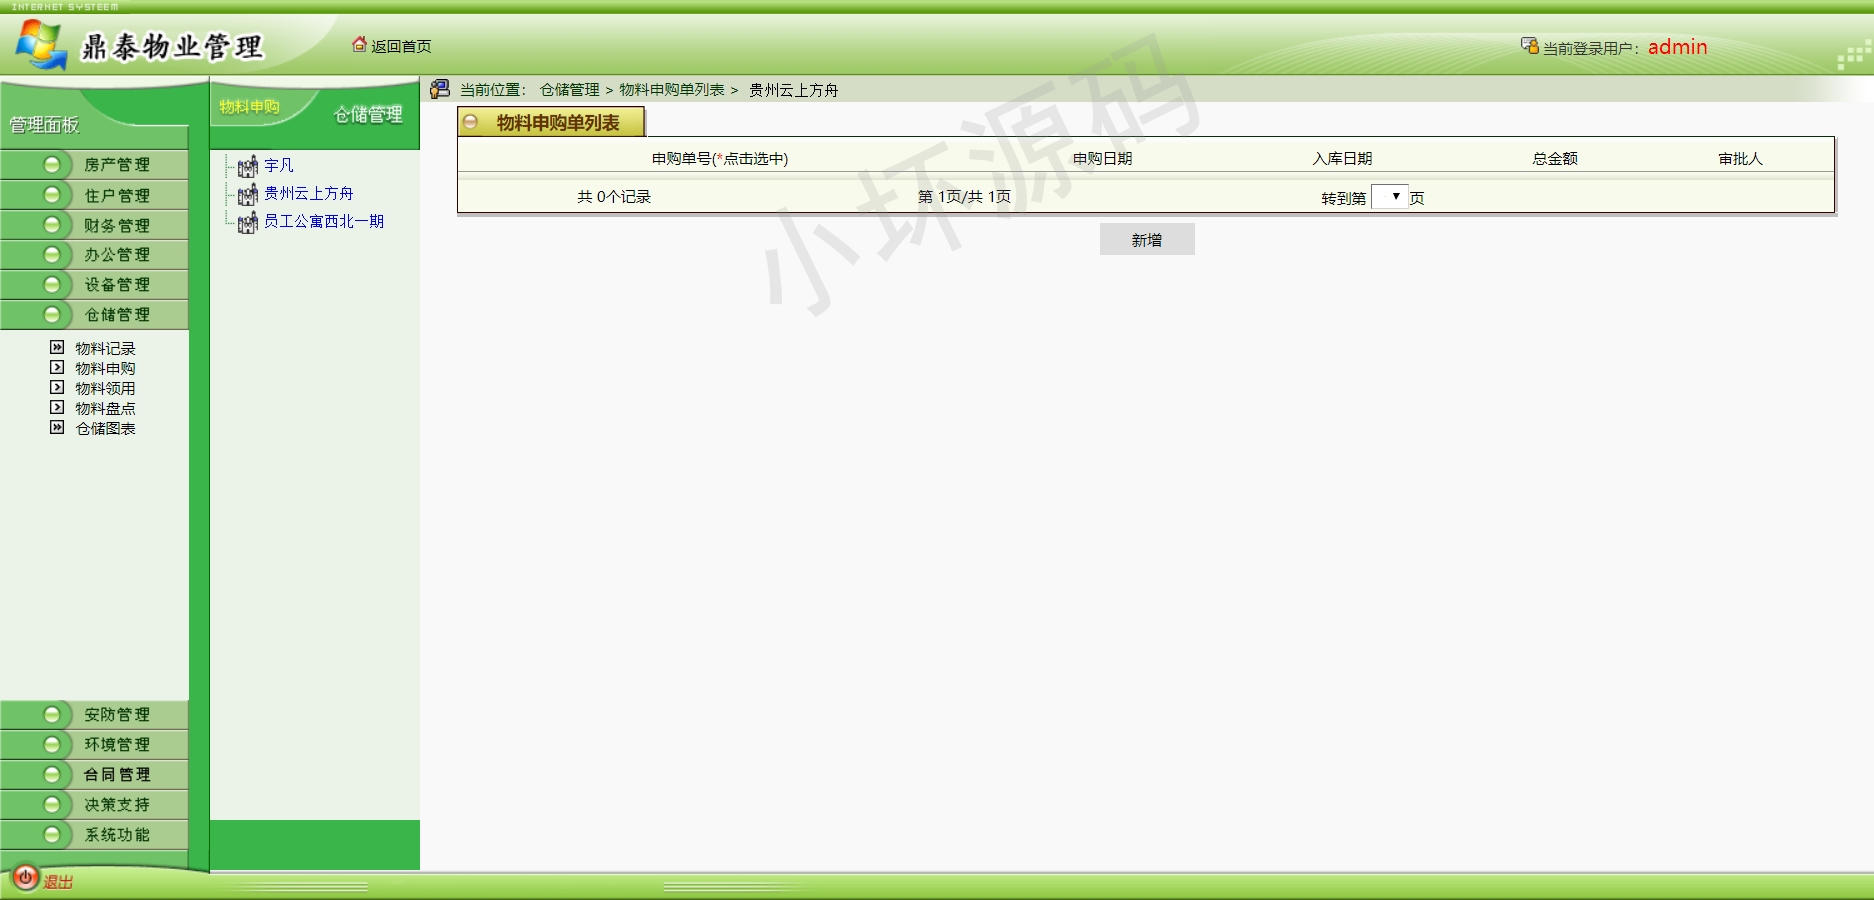This screenshot has height=900, width=1874.
Task: Click the building icon next to 员工公寓西北一期
Action: (x=247, y=222)
